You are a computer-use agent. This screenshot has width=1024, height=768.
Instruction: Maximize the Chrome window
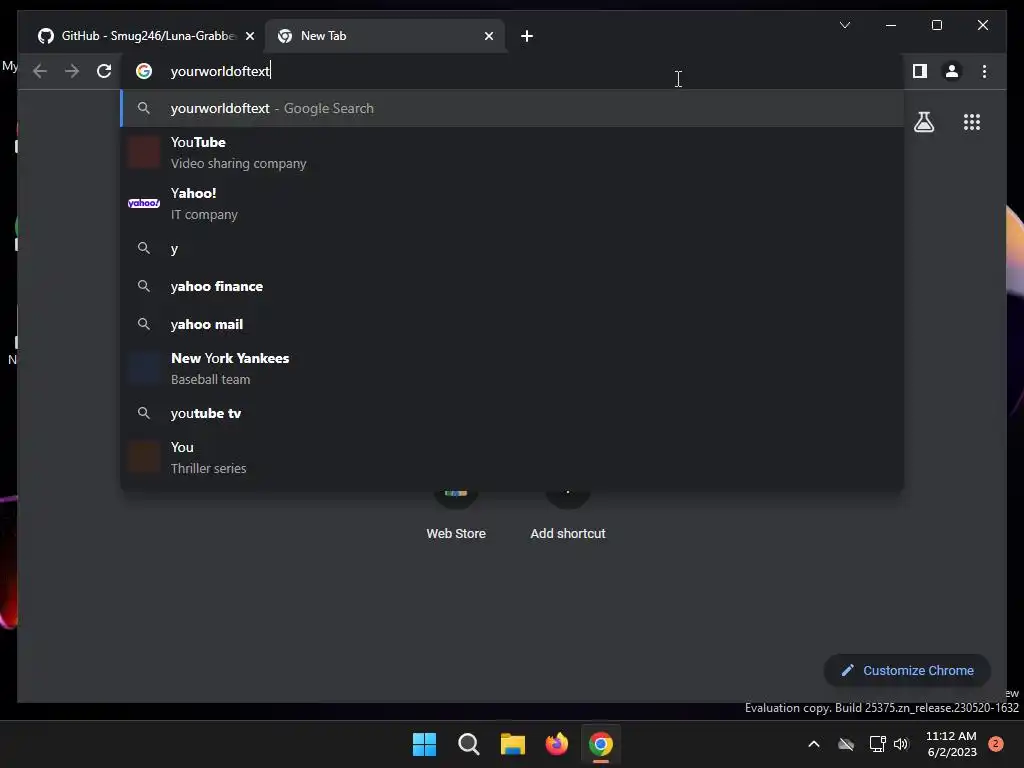936,25
